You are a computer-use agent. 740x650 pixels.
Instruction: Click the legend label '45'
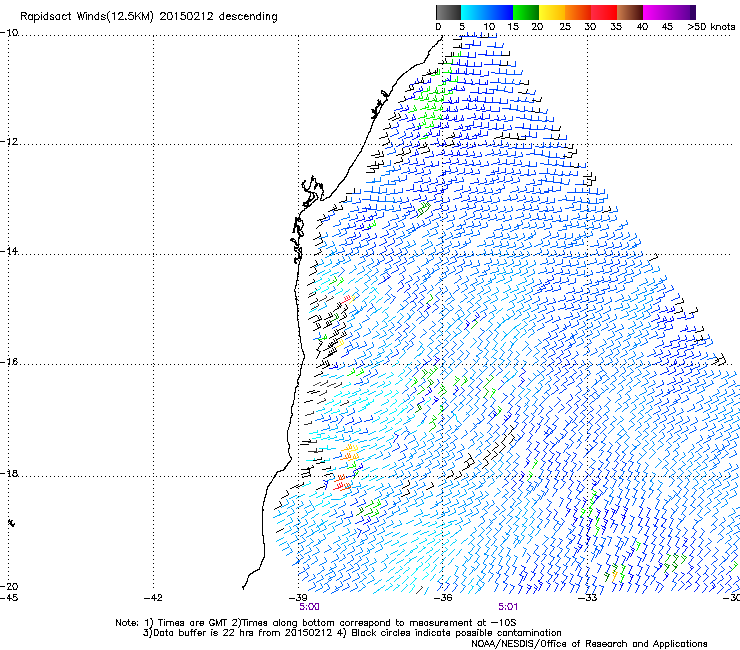[667, 27]
